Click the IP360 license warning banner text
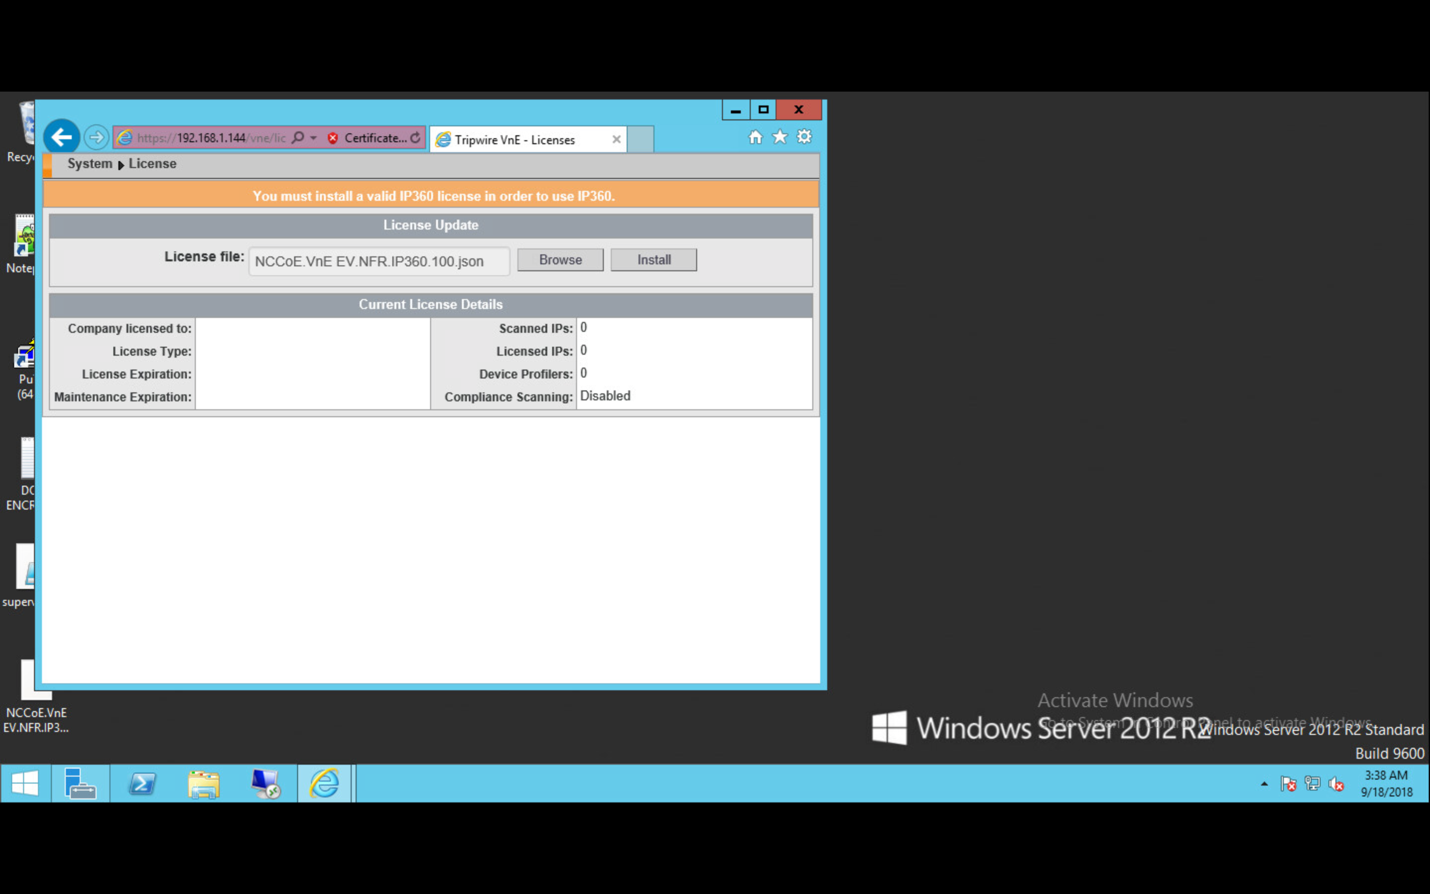Viewport: 1430px width, 894px height. coord(433,196)
